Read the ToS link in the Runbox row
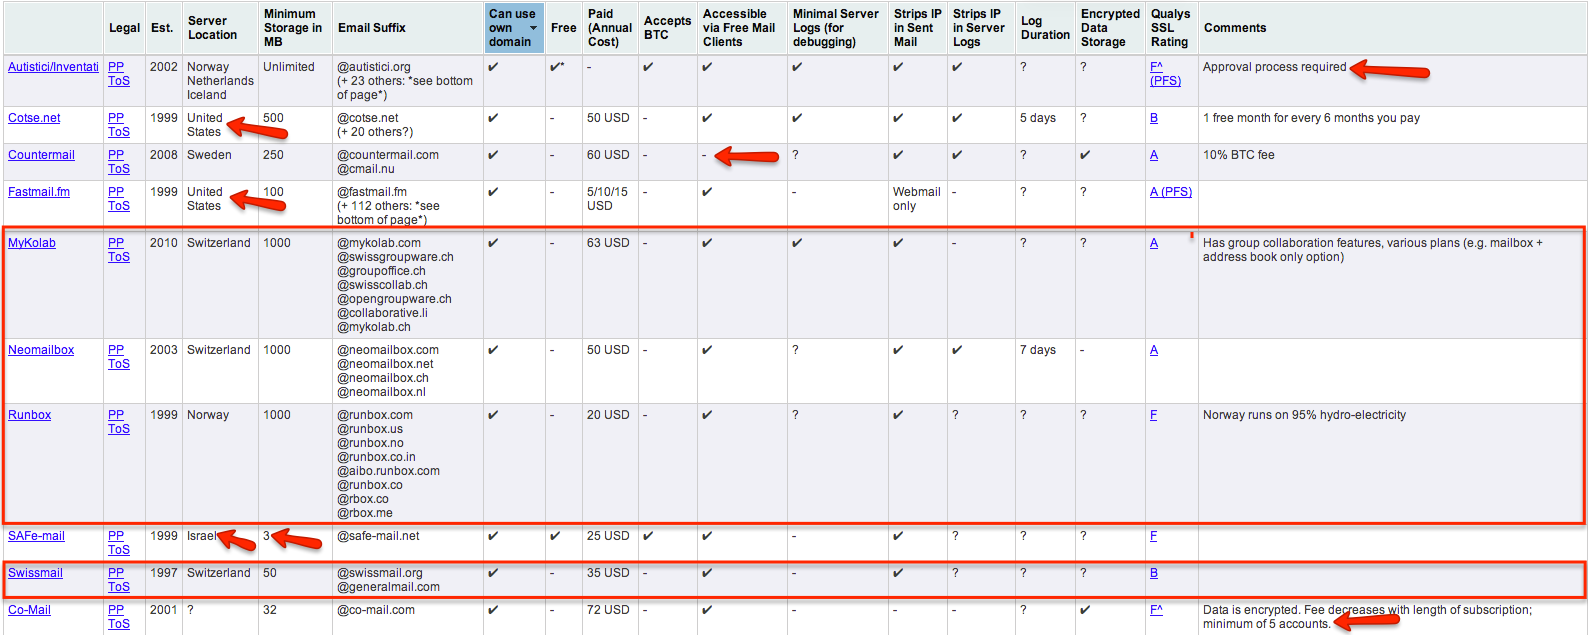Screen dimensions: 1588x635 pyautogui.click(x=119, y=429)
